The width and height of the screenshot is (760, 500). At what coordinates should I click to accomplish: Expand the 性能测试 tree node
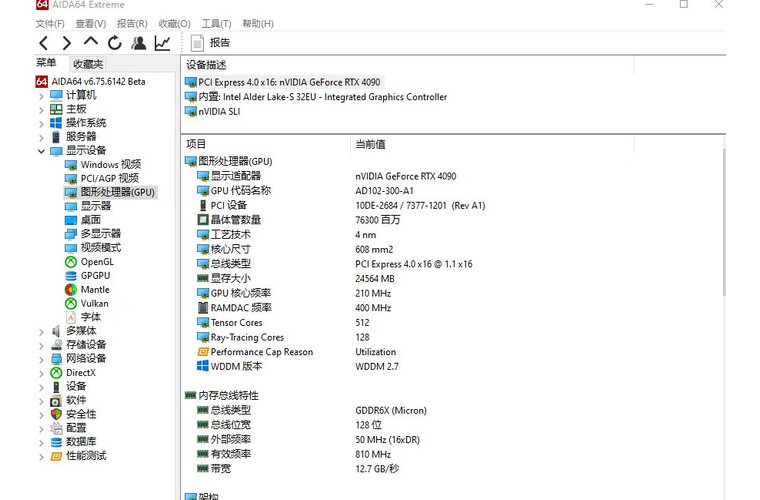click(42, 456)
